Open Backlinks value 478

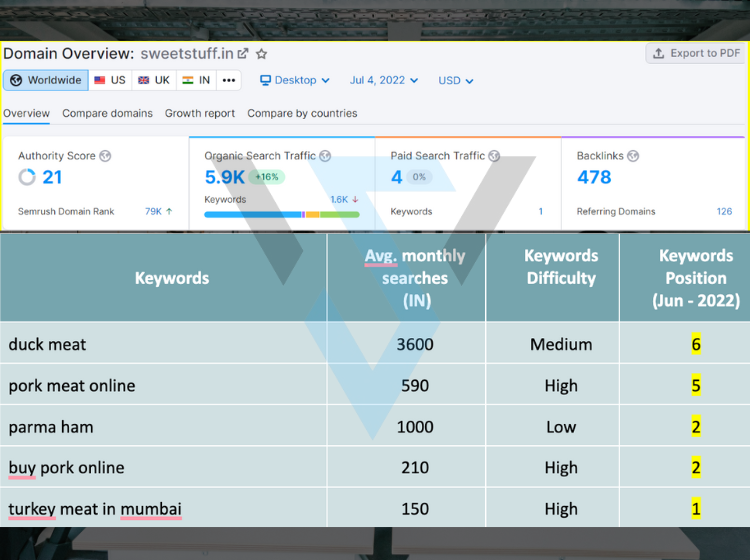[x=594, y=177]
